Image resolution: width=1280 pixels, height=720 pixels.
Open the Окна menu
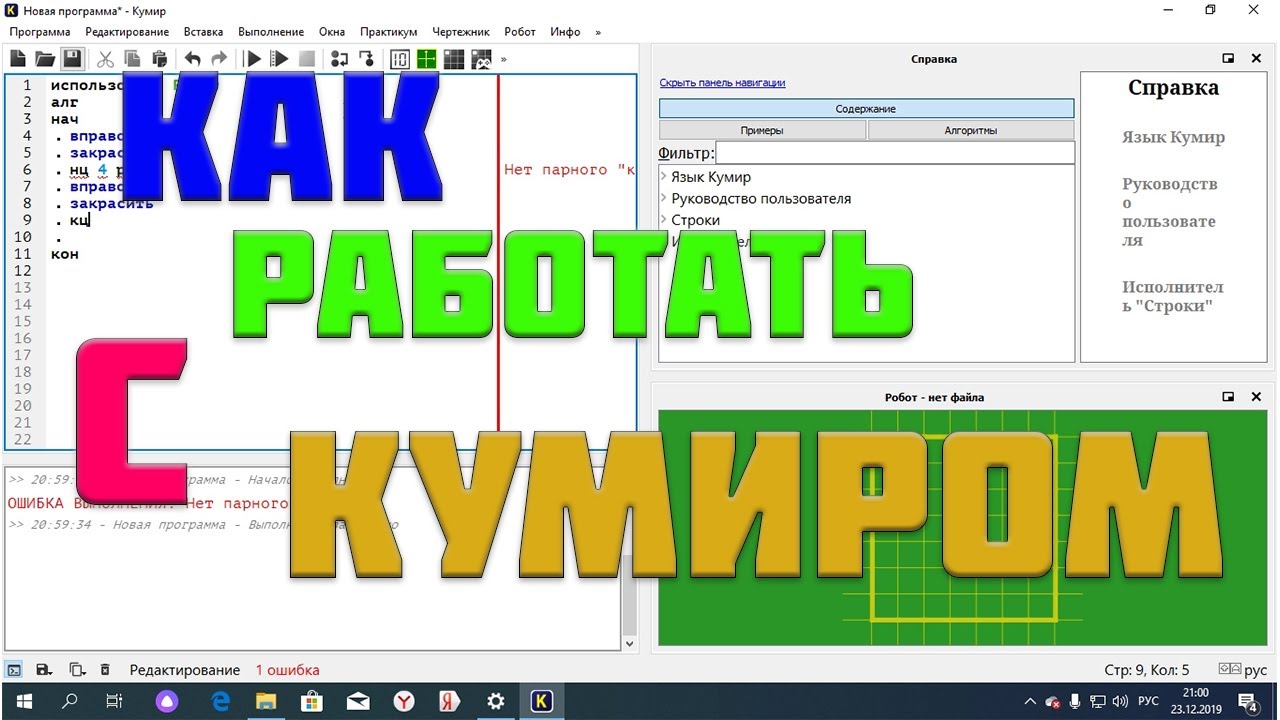pos(332,32)
